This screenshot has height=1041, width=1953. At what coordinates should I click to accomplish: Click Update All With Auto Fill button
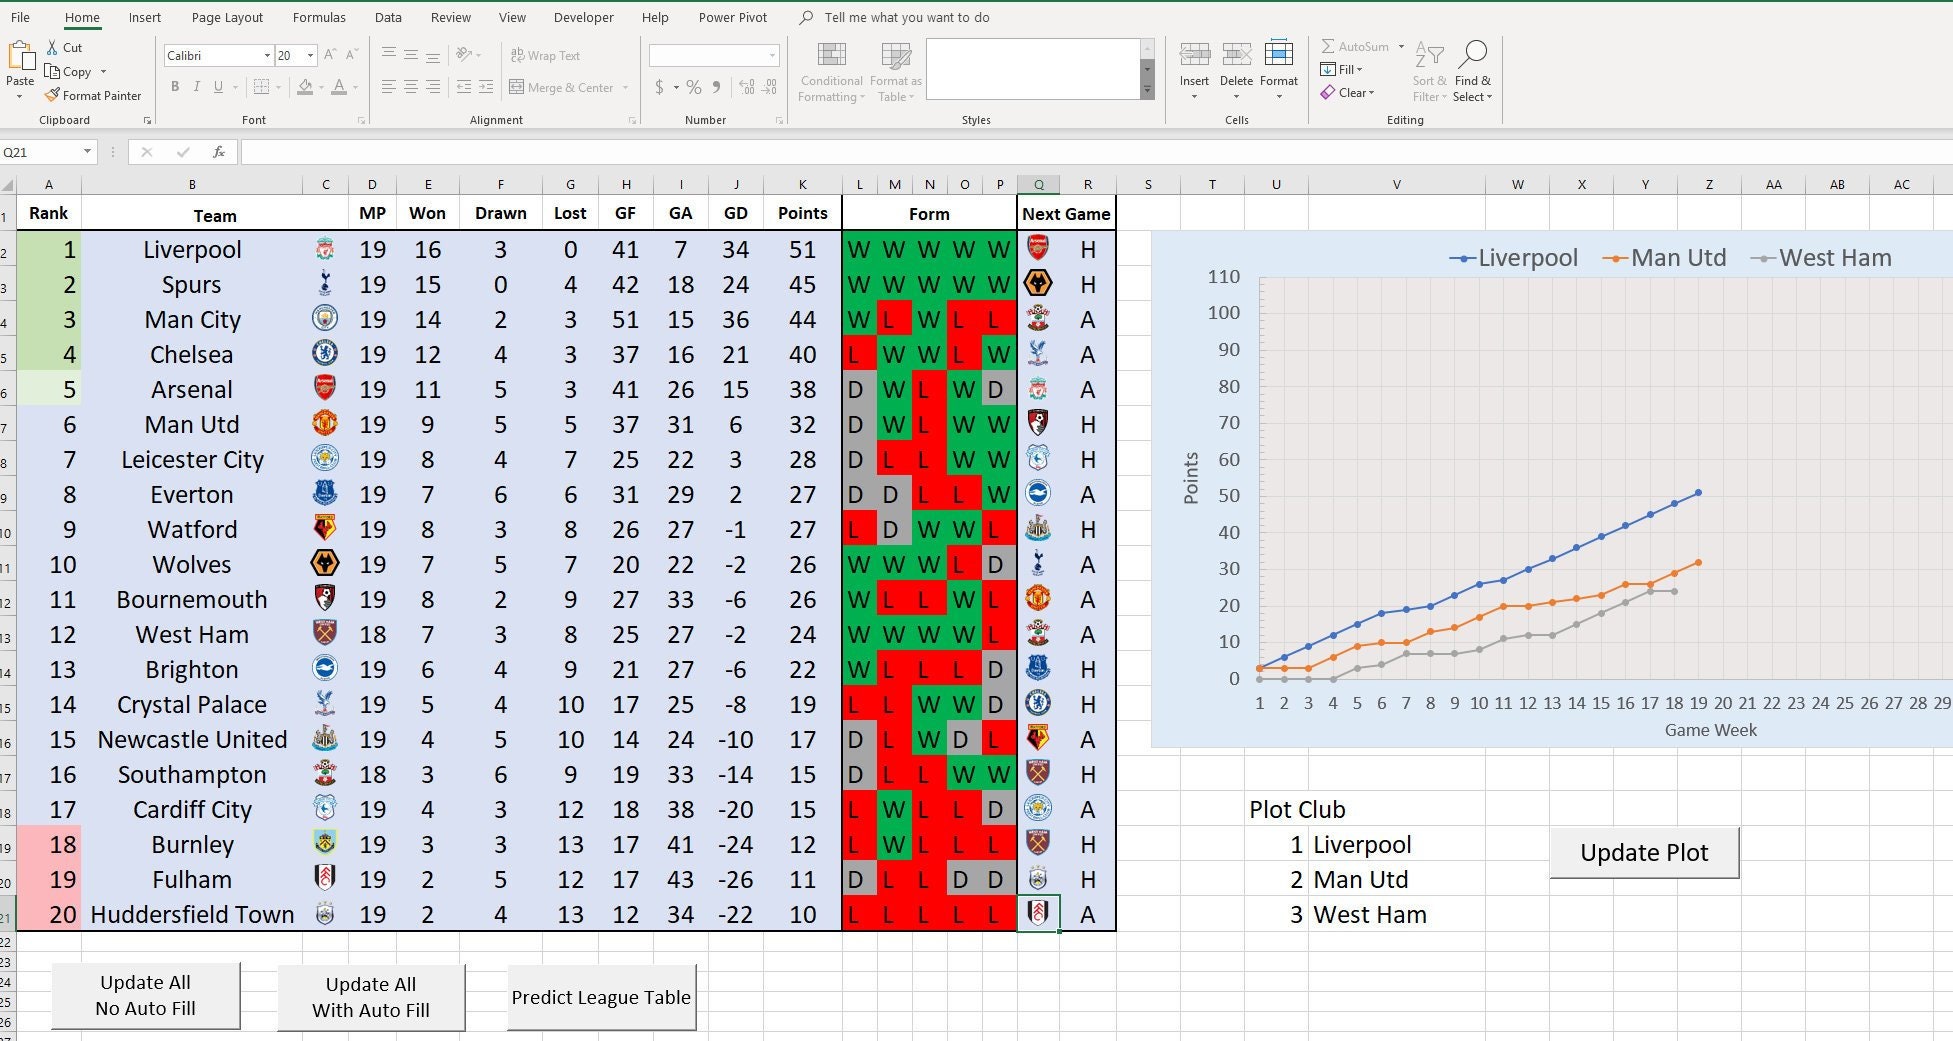point(371,997)
